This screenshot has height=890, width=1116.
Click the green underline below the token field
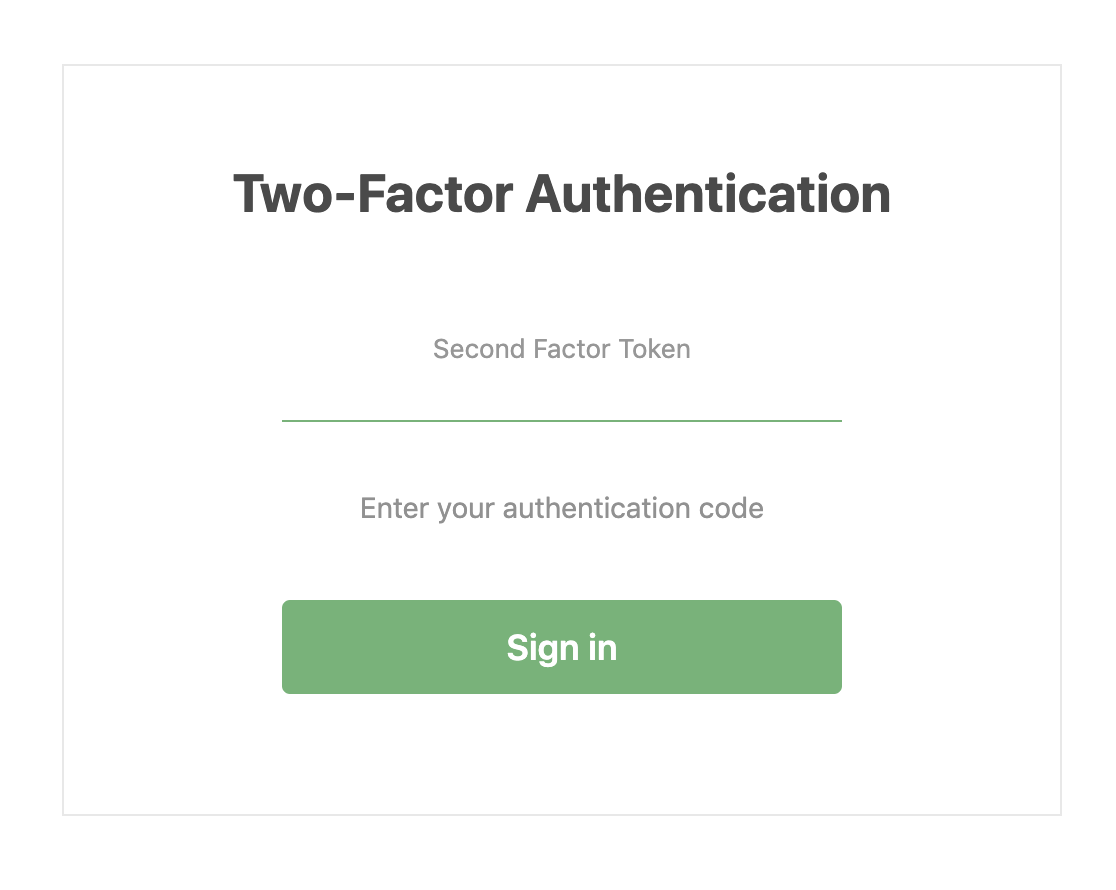pos(561,422)
